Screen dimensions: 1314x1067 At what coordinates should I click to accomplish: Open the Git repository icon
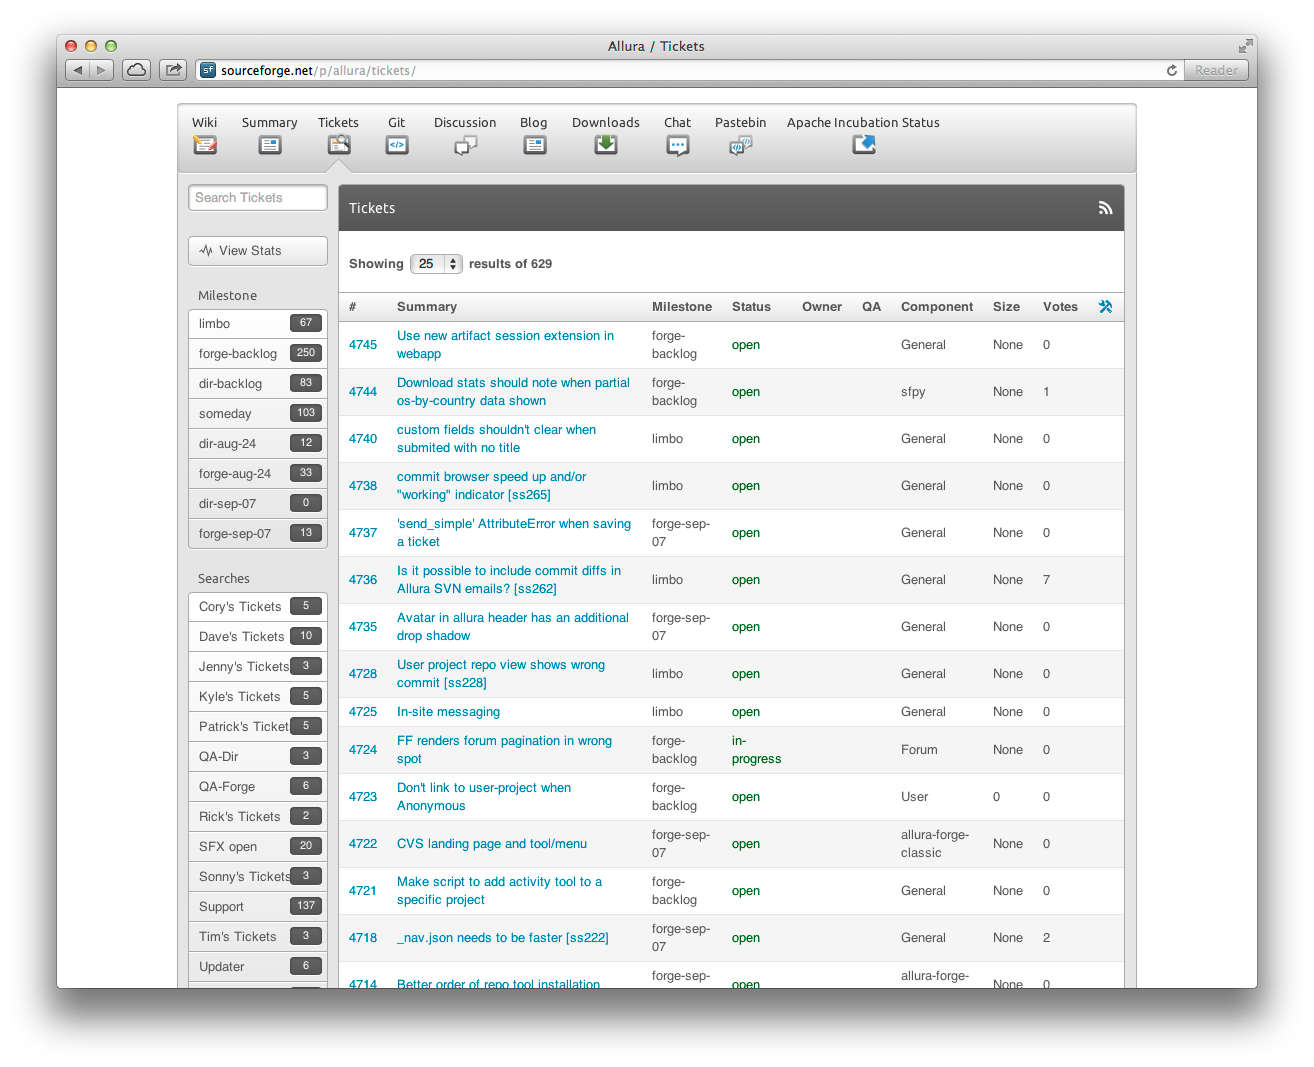click(x=397, y=145)
